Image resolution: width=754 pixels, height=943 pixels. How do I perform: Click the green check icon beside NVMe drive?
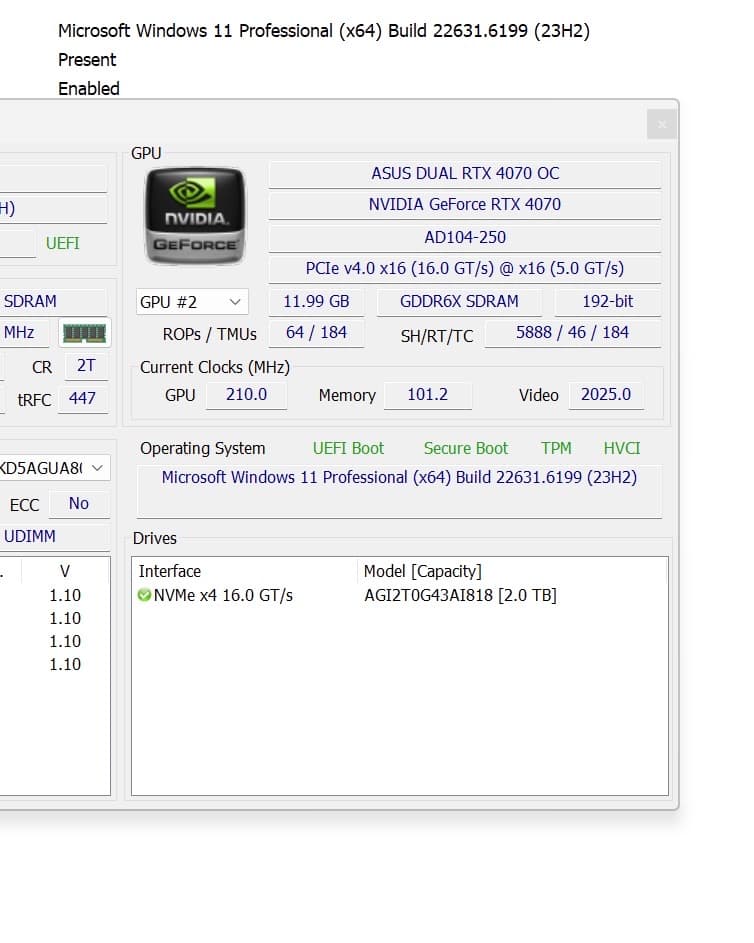coord(144,595)
